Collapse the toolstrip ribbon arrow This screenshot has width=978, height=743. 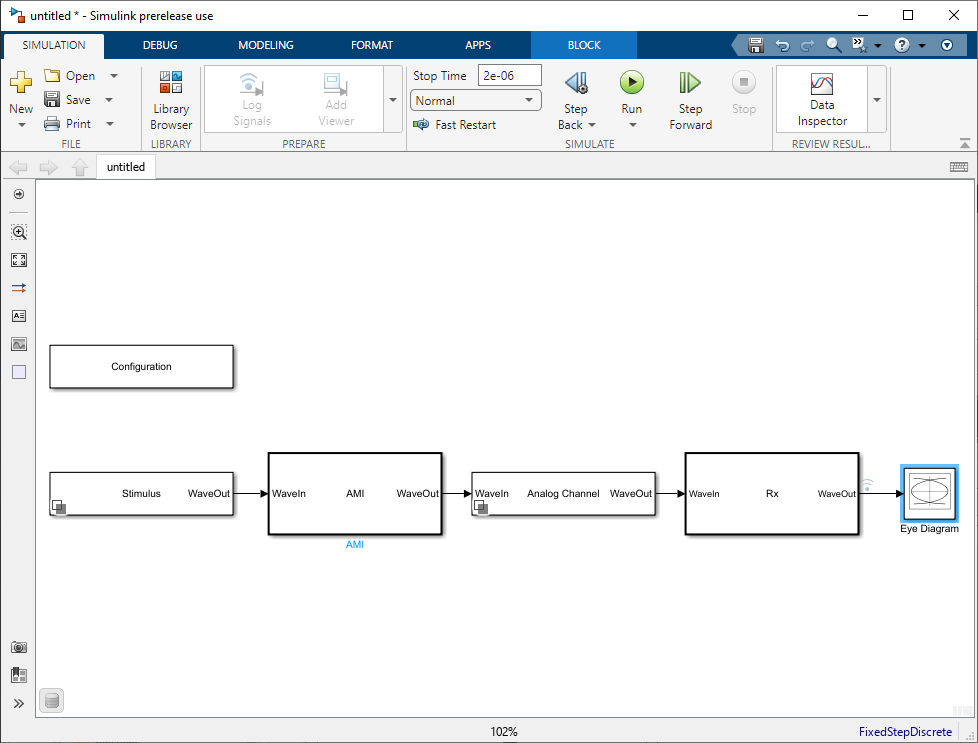pyautogui.click(x=964, y=143)
